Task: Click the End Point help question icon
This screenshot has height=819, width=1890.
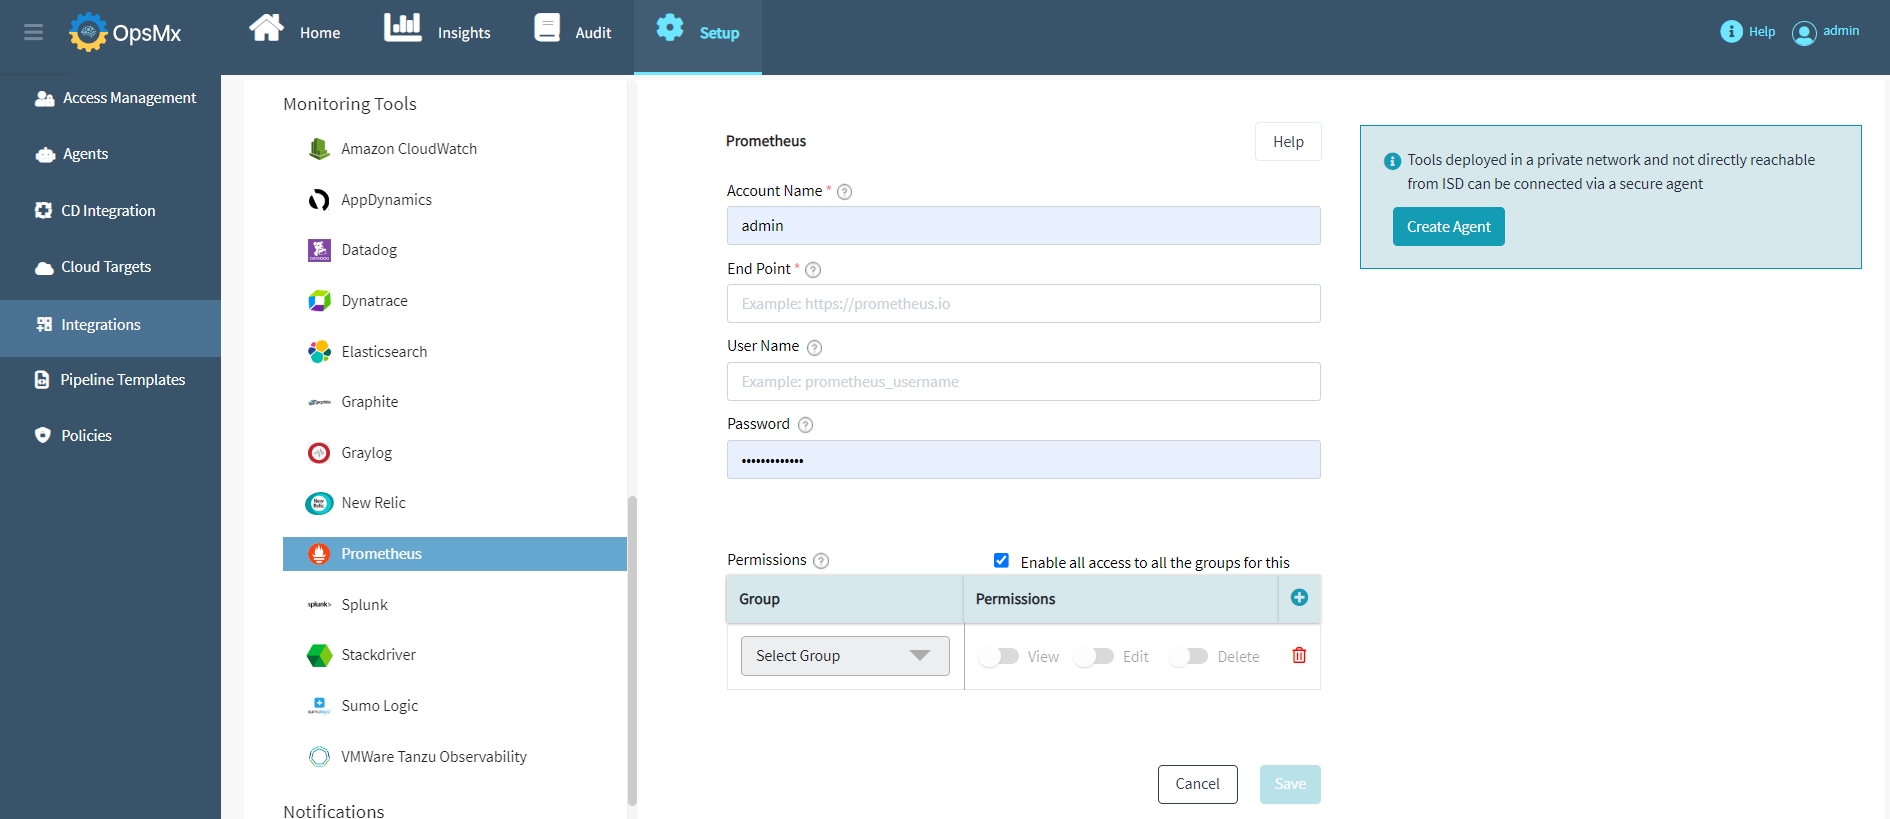Action: [x=813, y=270]
